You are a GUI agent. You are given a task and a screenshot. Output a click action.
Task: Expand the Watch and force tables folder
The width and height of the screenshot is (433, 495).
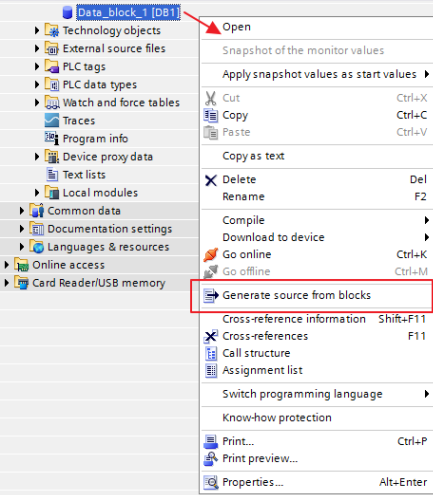pos(37,103)
